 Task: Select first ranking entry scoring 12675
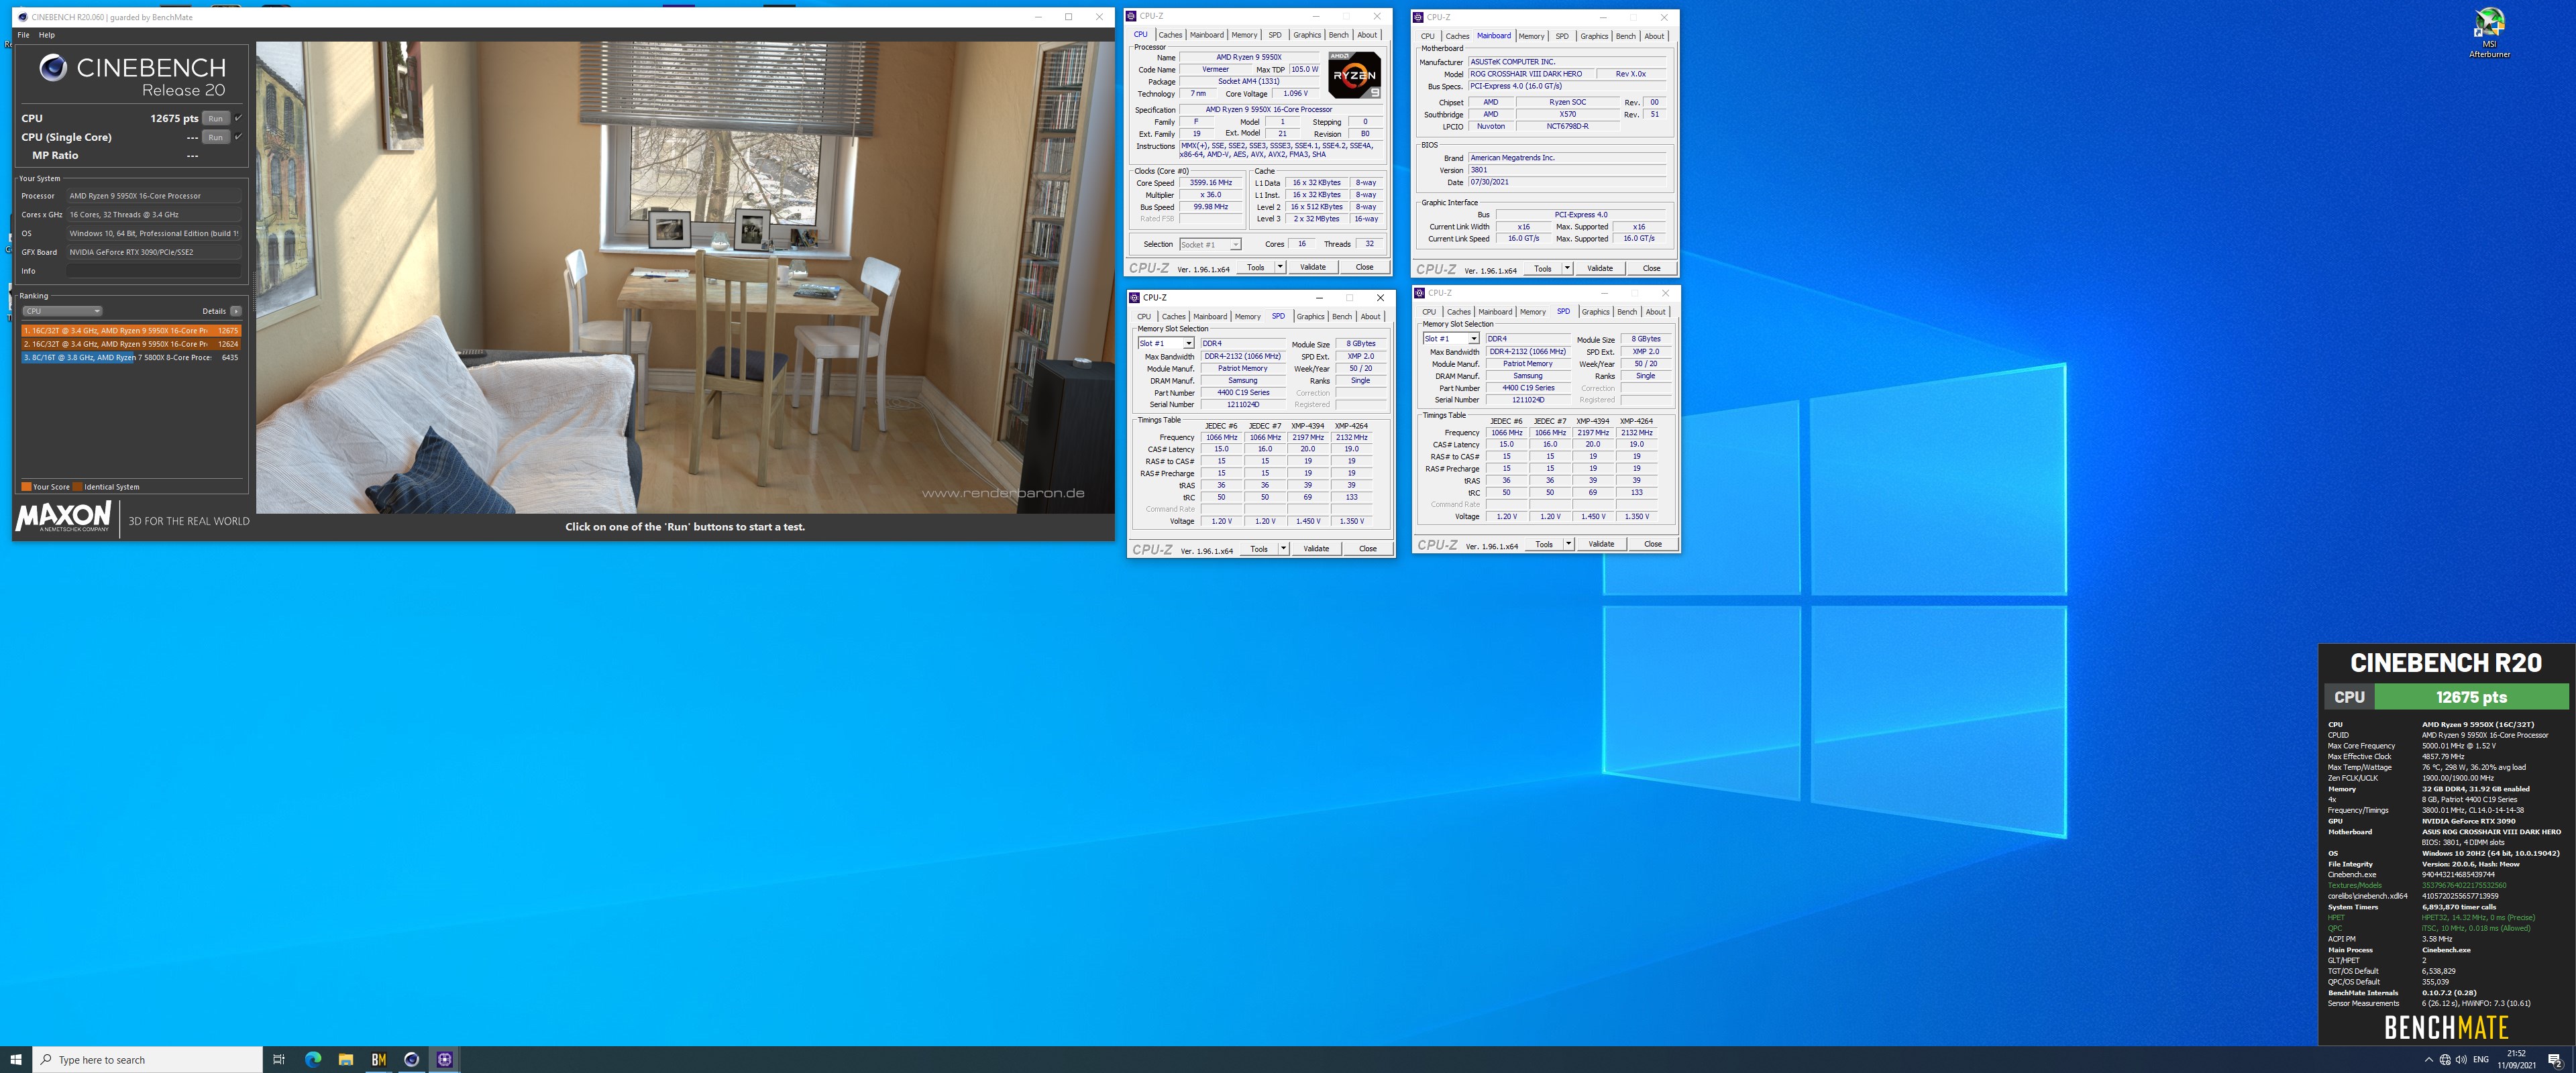(x=131, y=330)
